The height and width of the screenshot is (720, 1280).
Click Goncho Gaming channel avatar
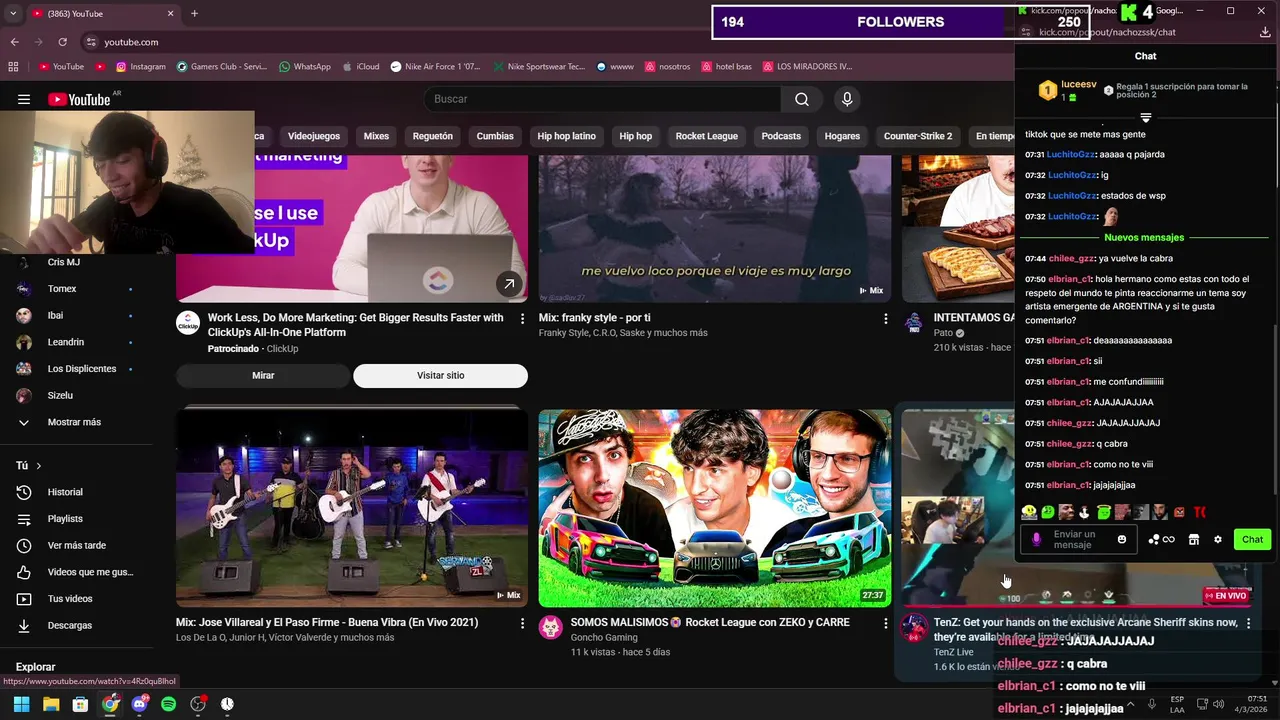[551, 627]
